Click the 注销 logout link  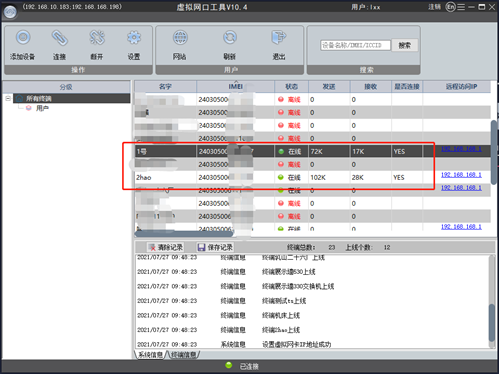coord(434,7)
